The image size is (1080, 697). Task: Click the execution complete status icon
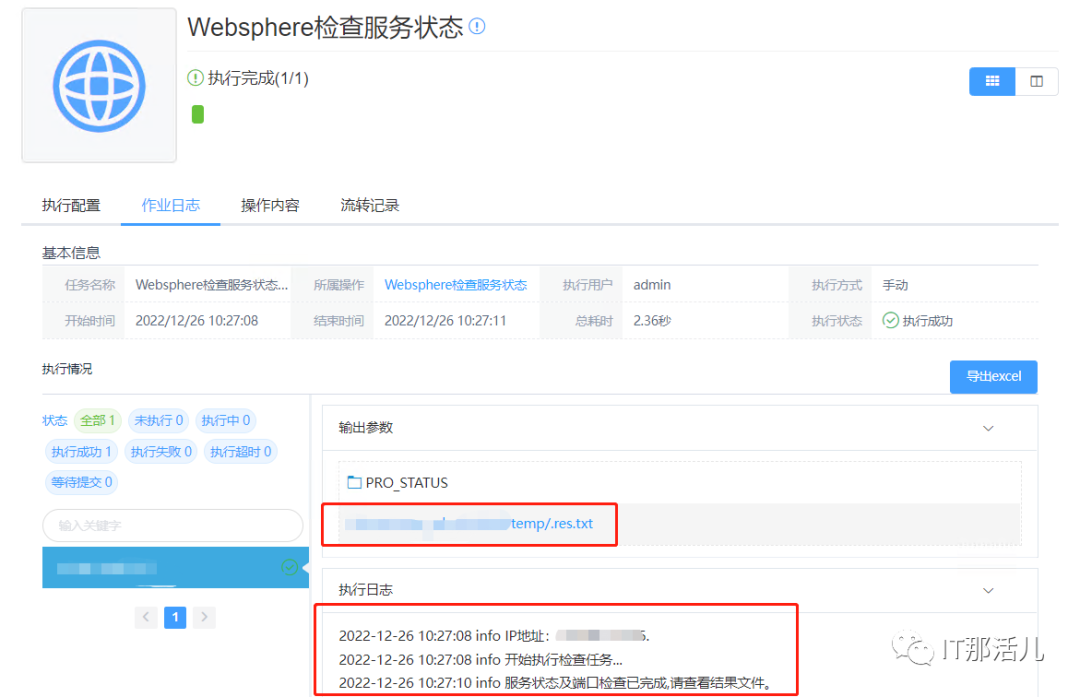coord(196,78)
